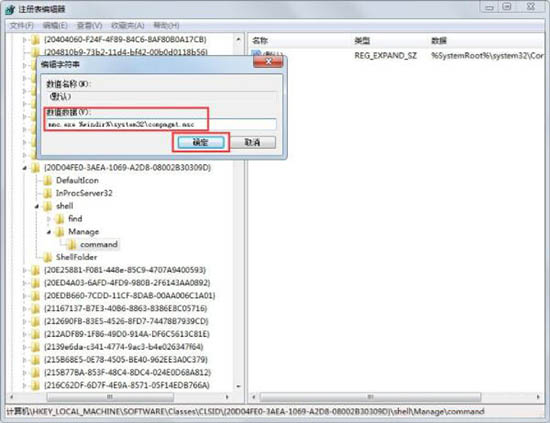
Task: Select the {212ADF89-1F86-49D0-914A-DF6C5613C81E} key
Action: click(127, 334)
